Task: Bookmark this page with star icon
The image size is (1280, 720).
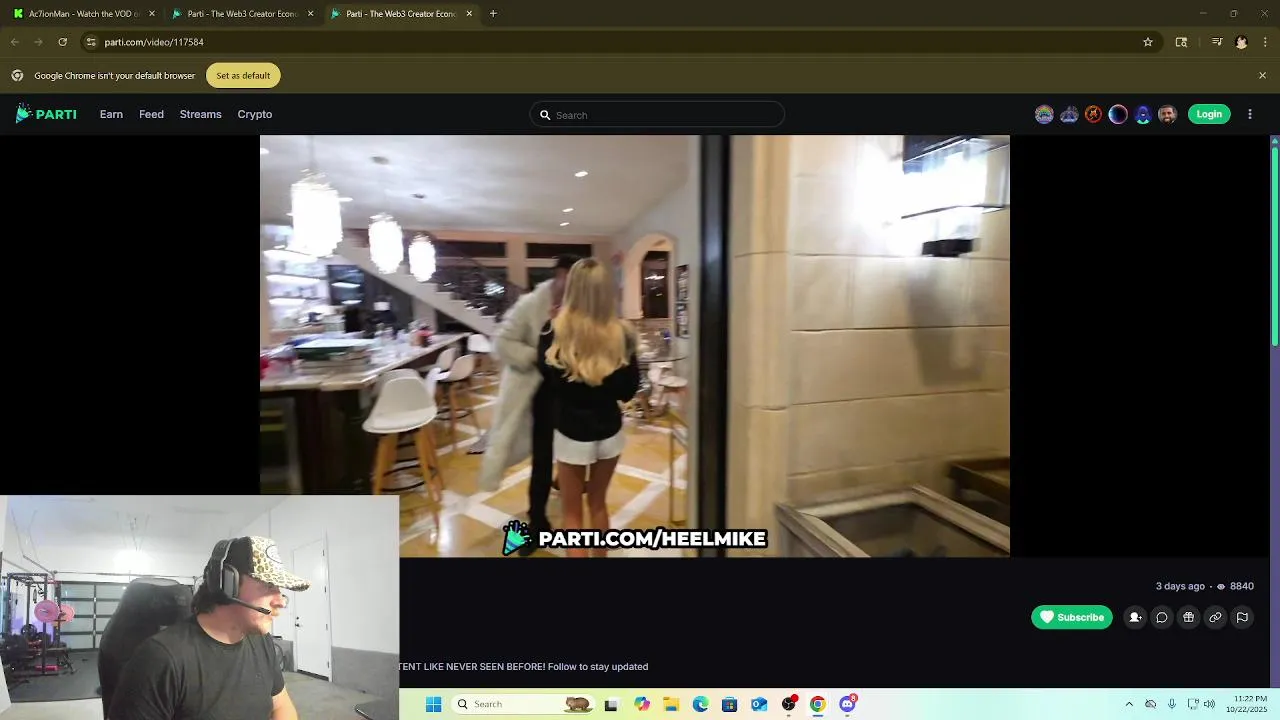Action: pyautogui.click(x=1148, y=42)
